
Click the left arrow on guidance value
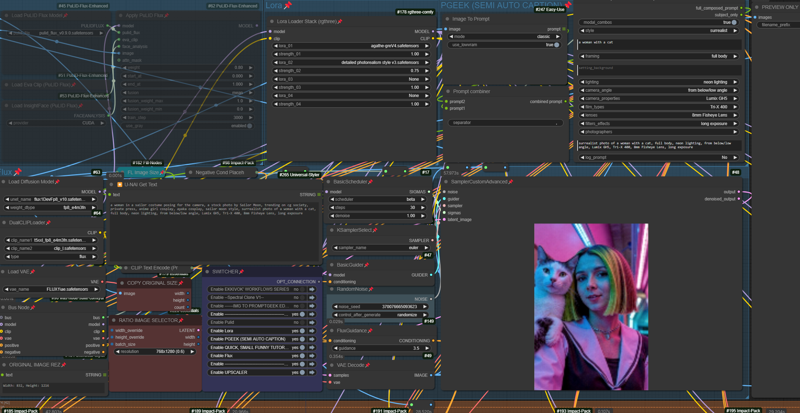point(336,348)
